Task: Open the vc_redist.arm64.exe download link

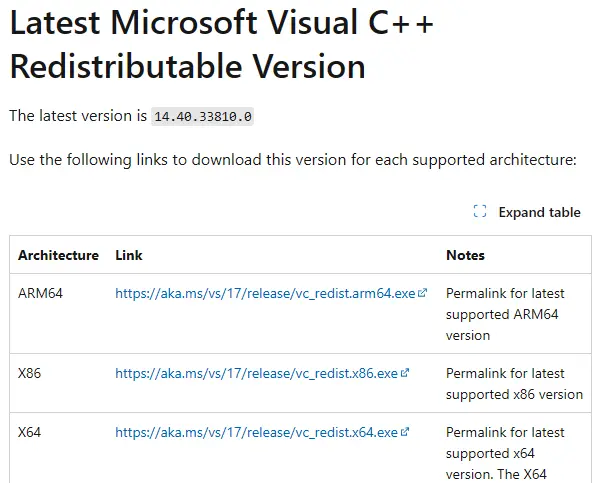Action: (265, 293)
